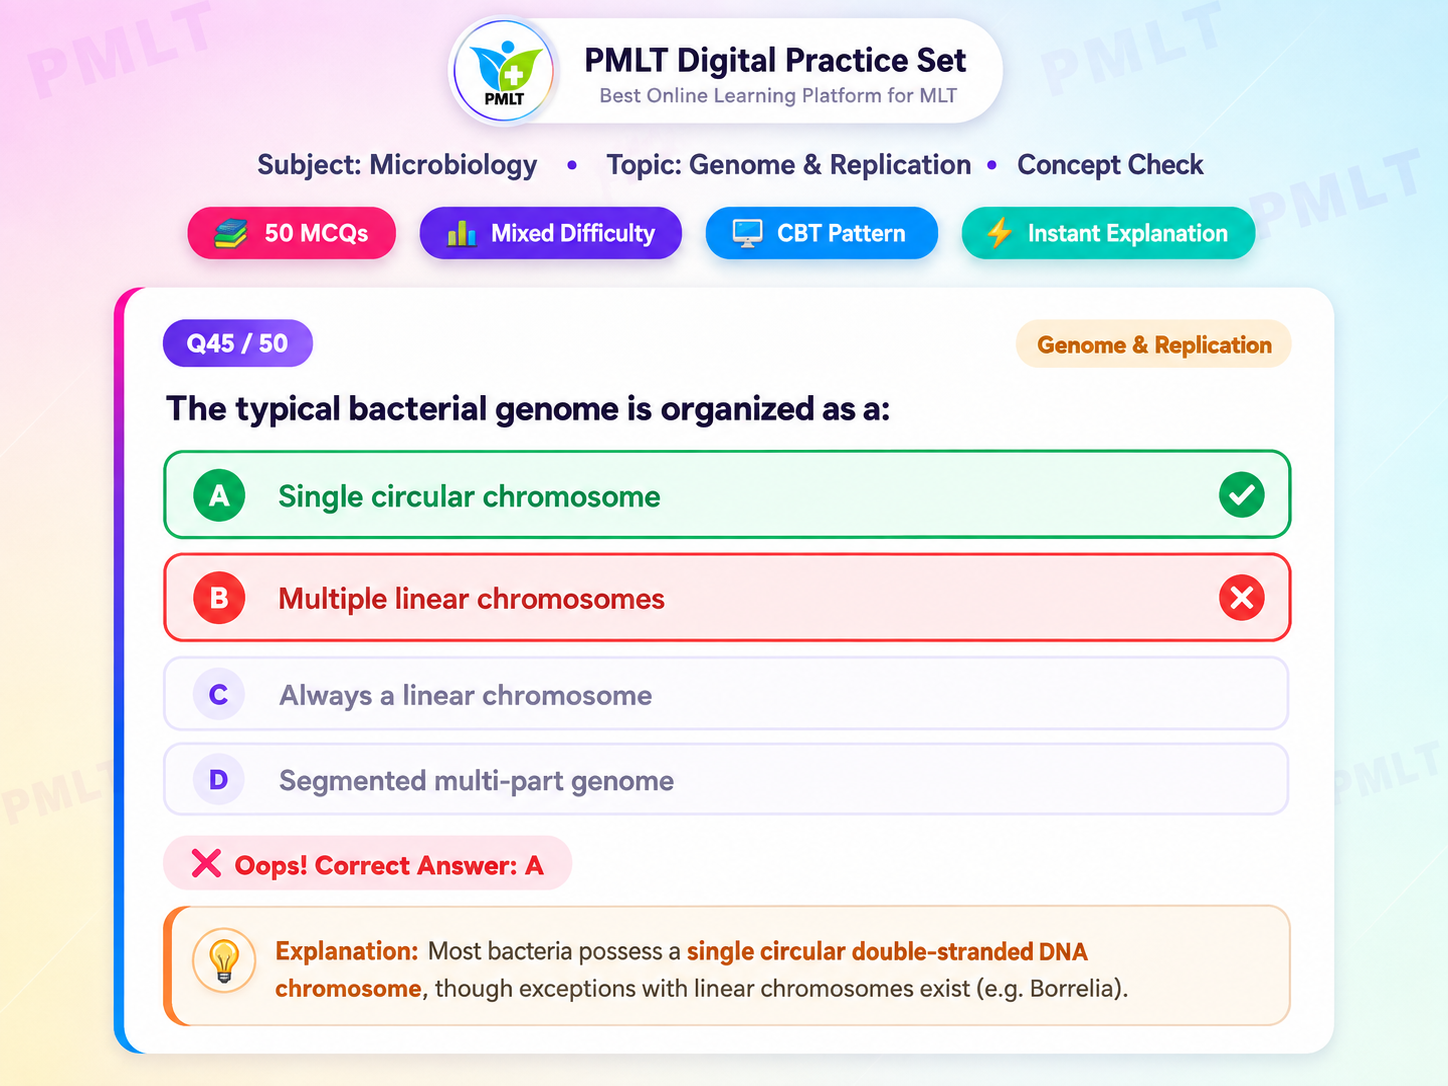
Task: Open the 50 MCQs pill
Action: click(292, 233)
